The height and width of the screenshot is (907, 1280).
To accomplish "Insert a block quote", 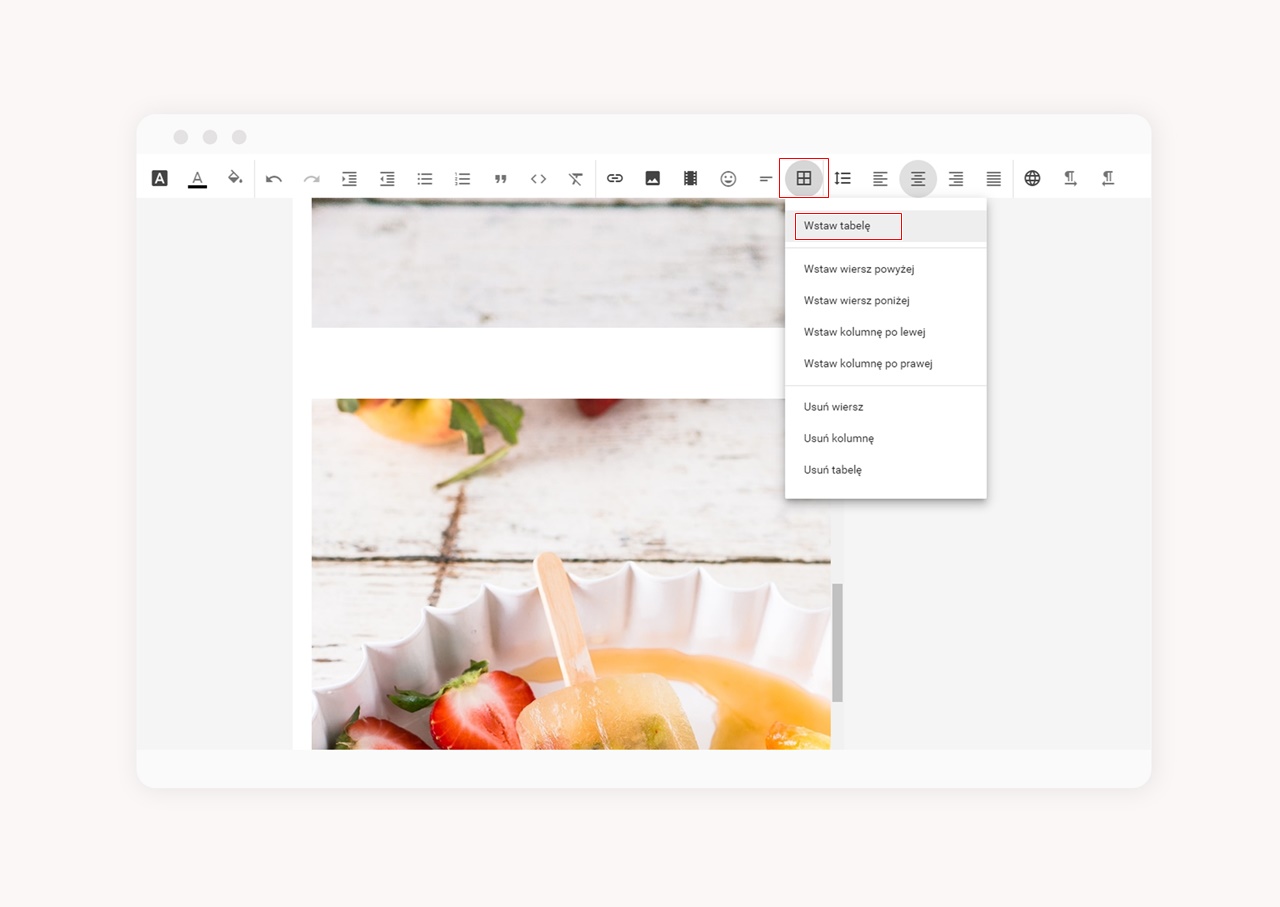I will (501, 179).
